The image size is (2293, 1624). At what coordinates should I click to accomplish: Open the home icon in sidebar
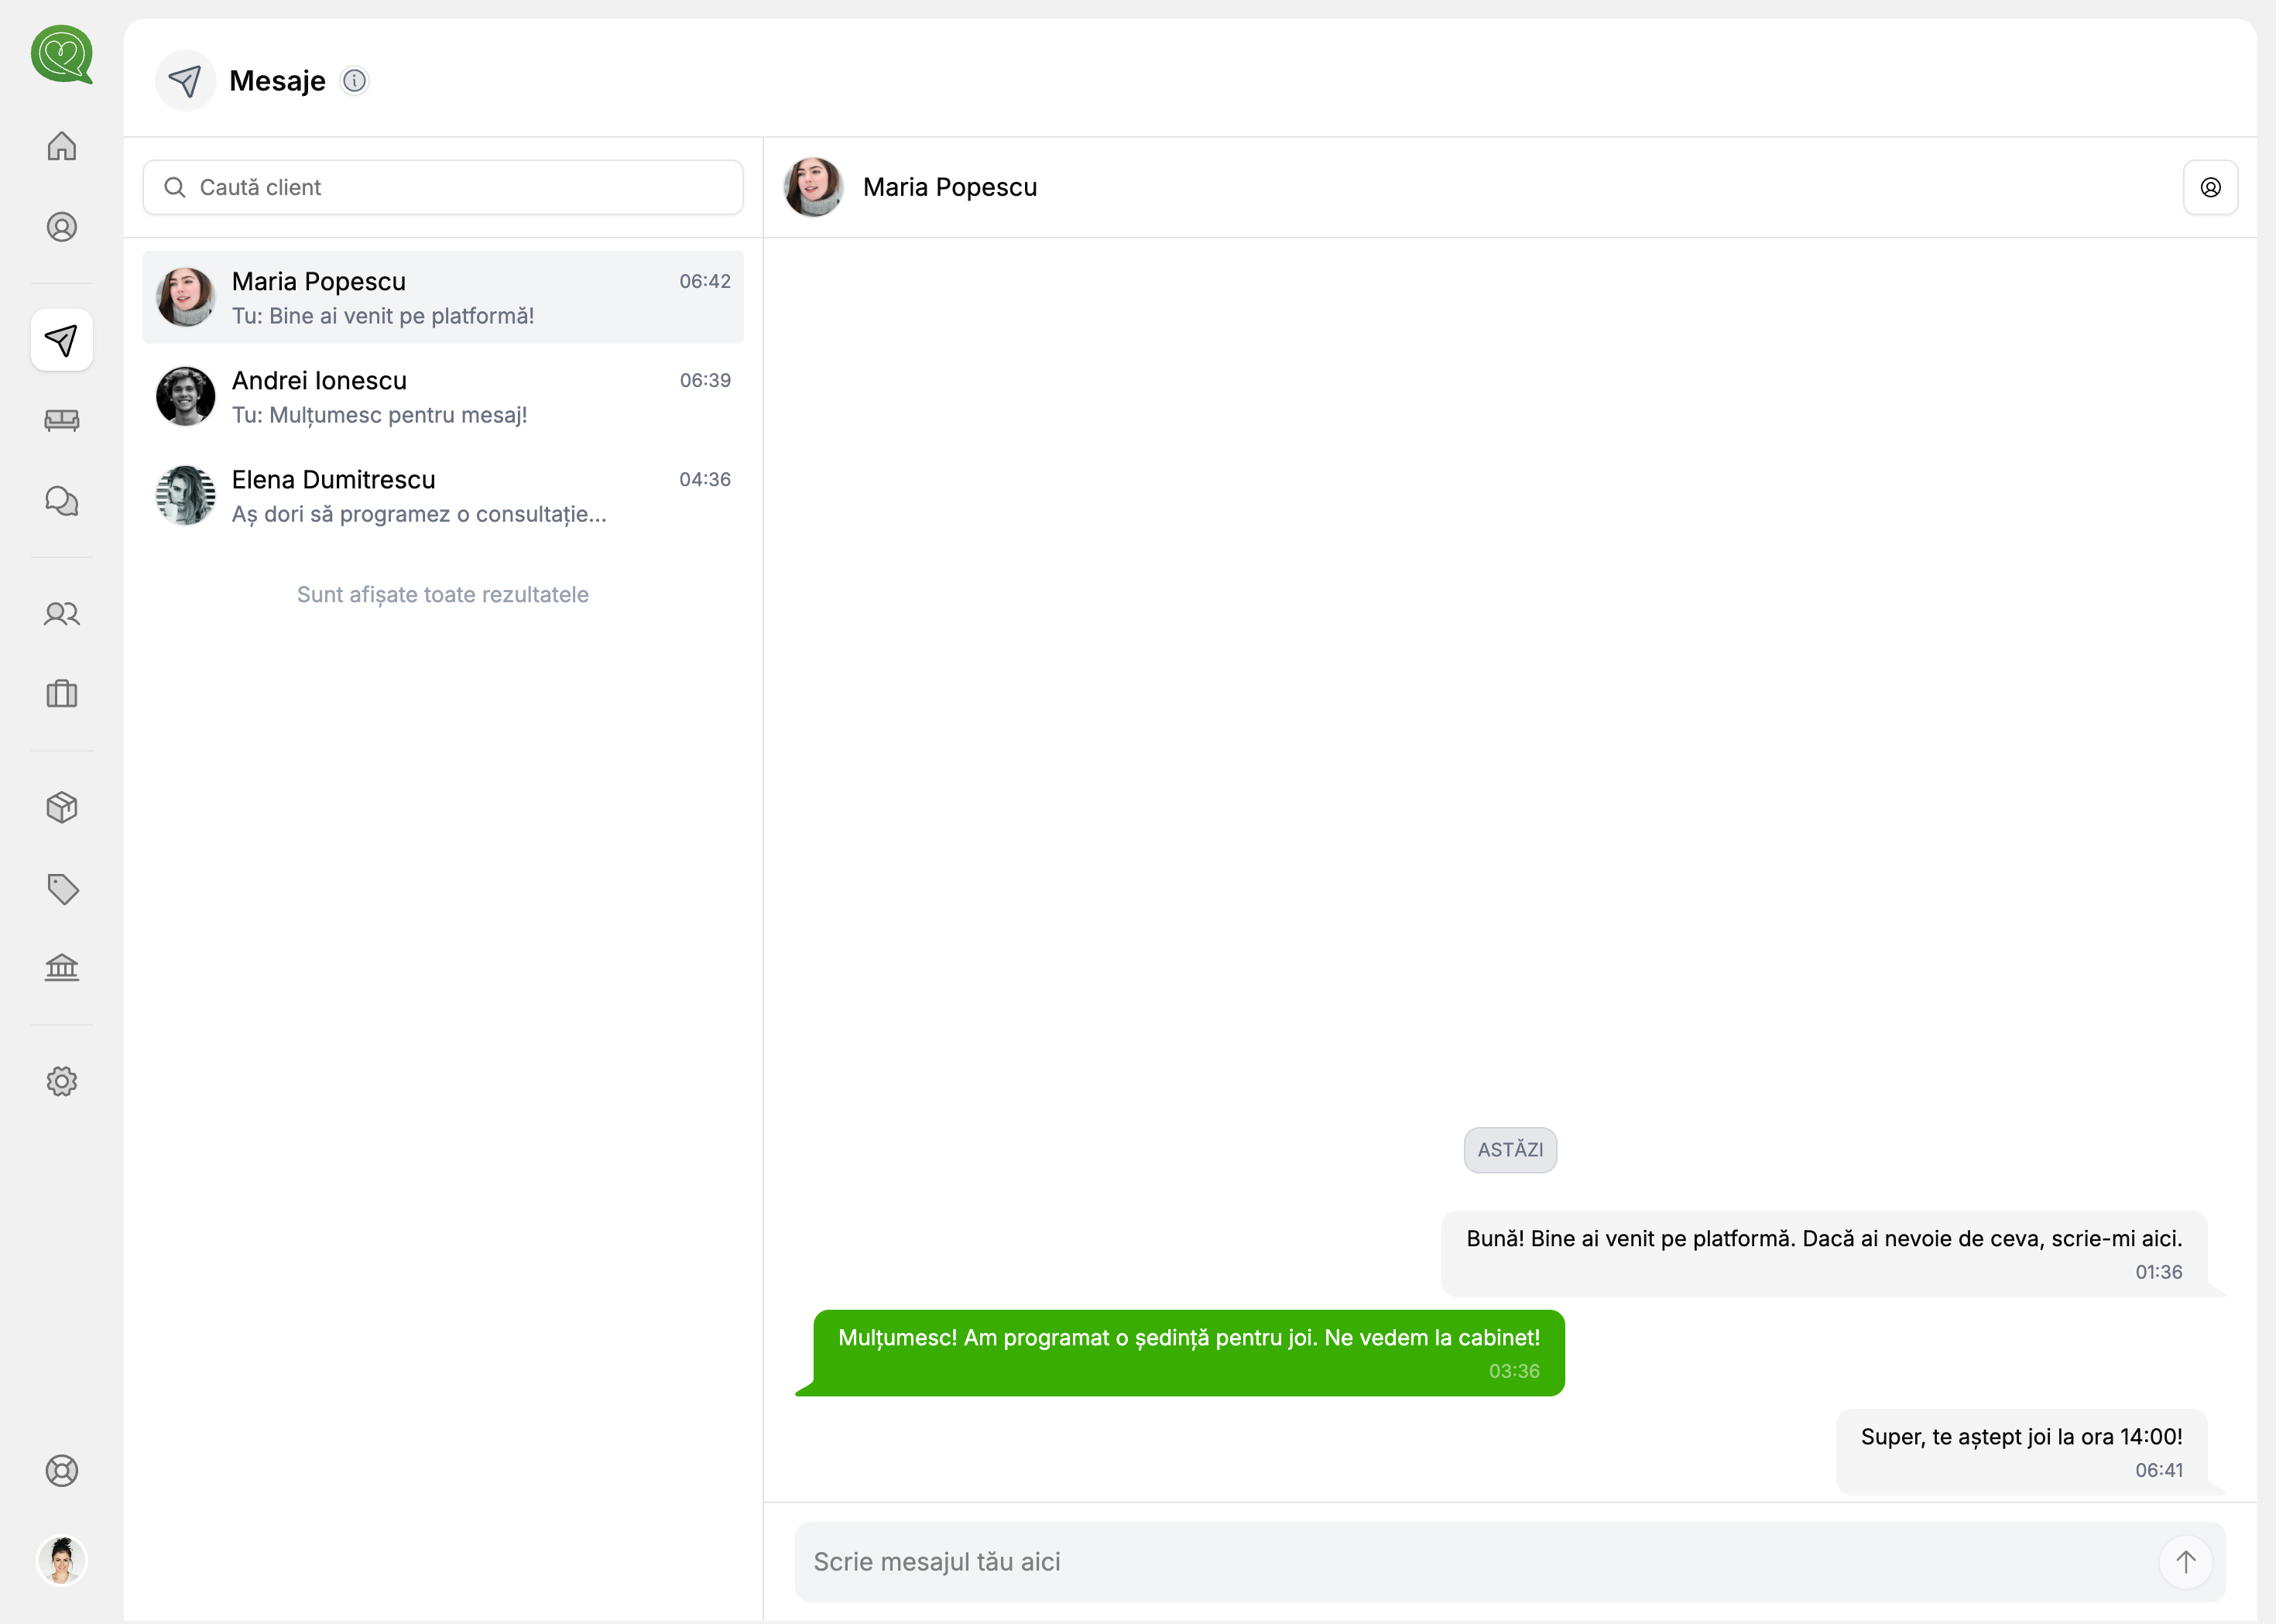point(62,146)
